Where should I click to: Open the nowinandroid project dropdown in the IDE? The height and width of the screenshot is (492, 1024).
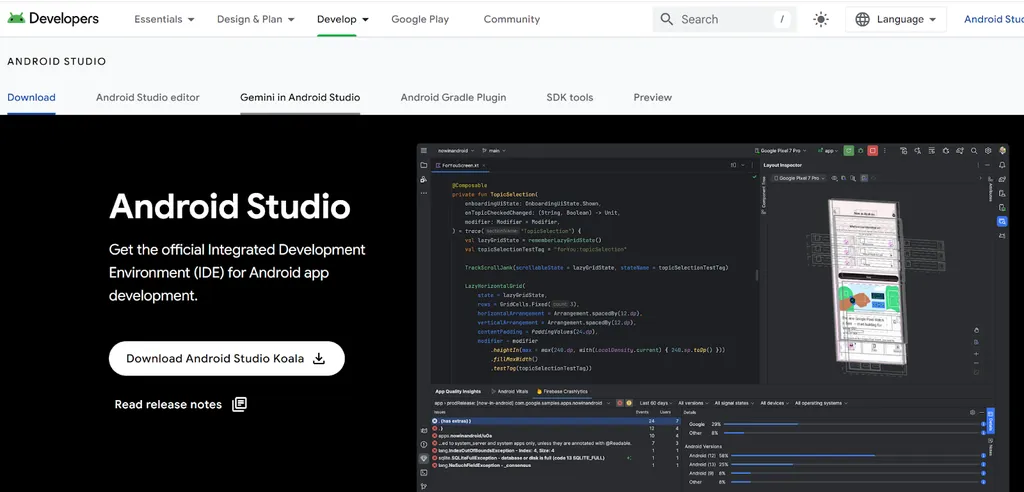[x=456, y=150]
